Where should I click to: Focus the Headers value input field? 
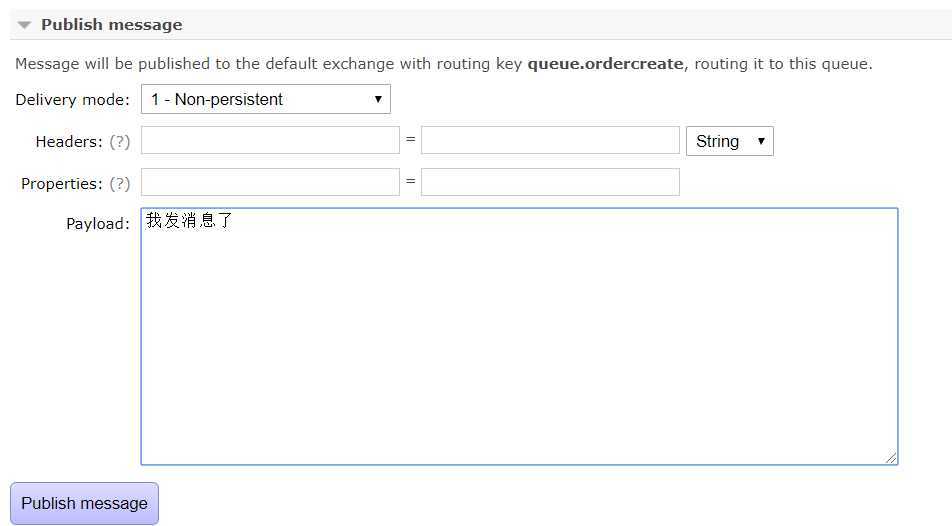550,140
